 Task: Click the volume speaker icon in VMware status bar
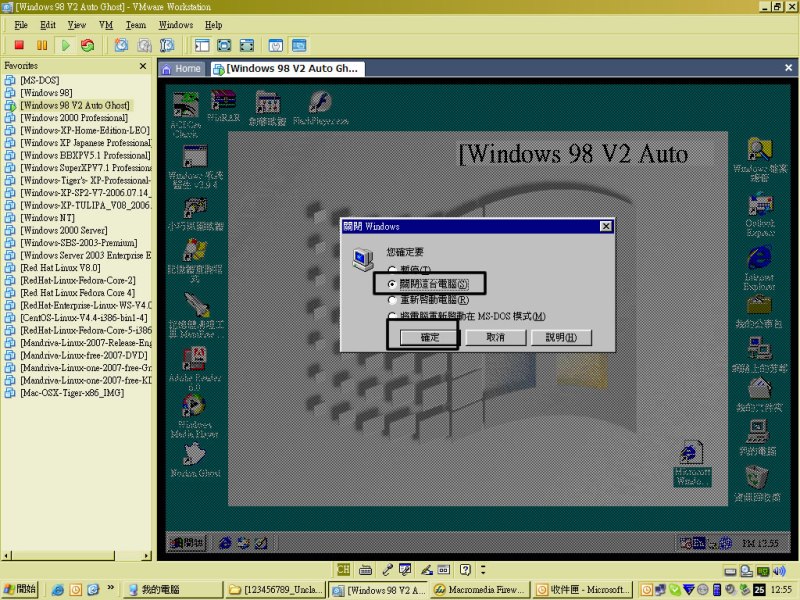(x=779, y=570)
